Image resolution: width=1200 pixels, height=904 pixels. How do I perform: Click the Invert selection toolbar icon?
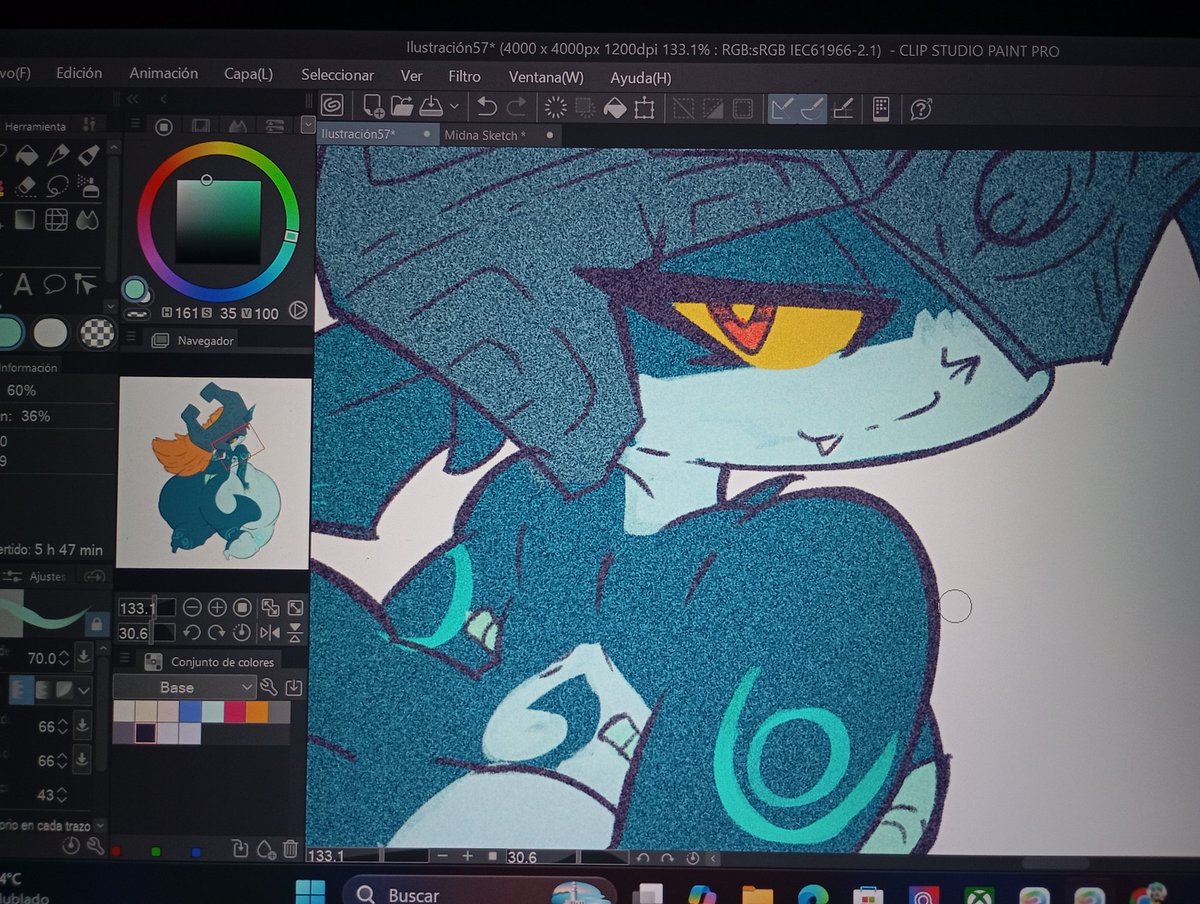click(713, 108)
